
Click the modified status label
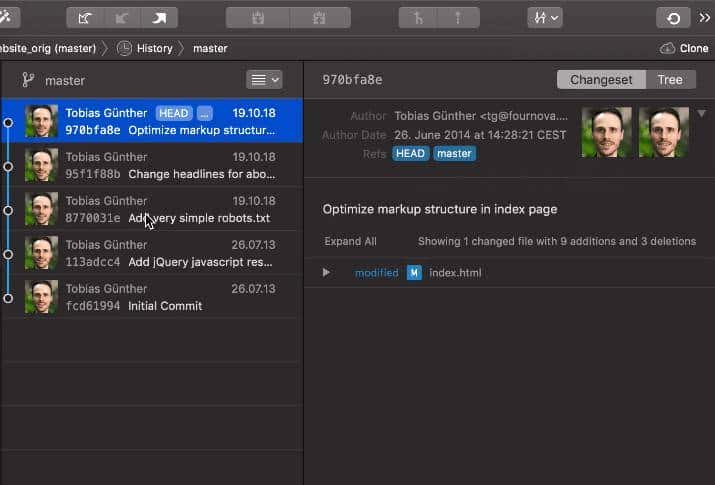[x=377, y=273]
